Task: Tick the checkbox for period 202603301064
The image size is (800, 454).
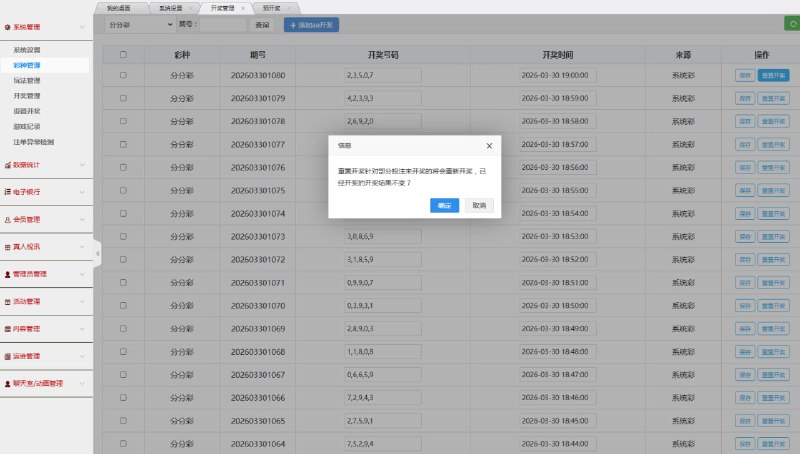Action: pos(123,443)
